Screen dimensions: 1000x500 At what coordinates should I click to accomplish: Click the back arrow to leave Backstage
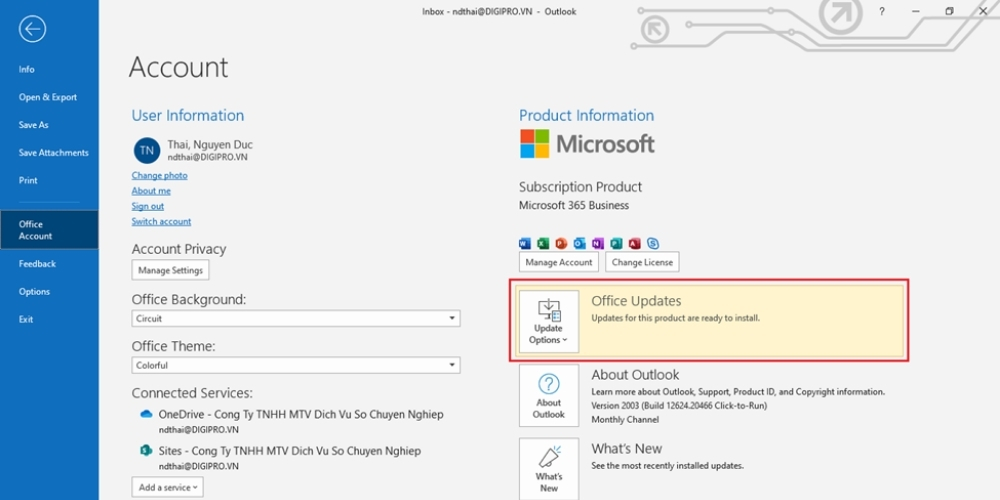point(32,29)
